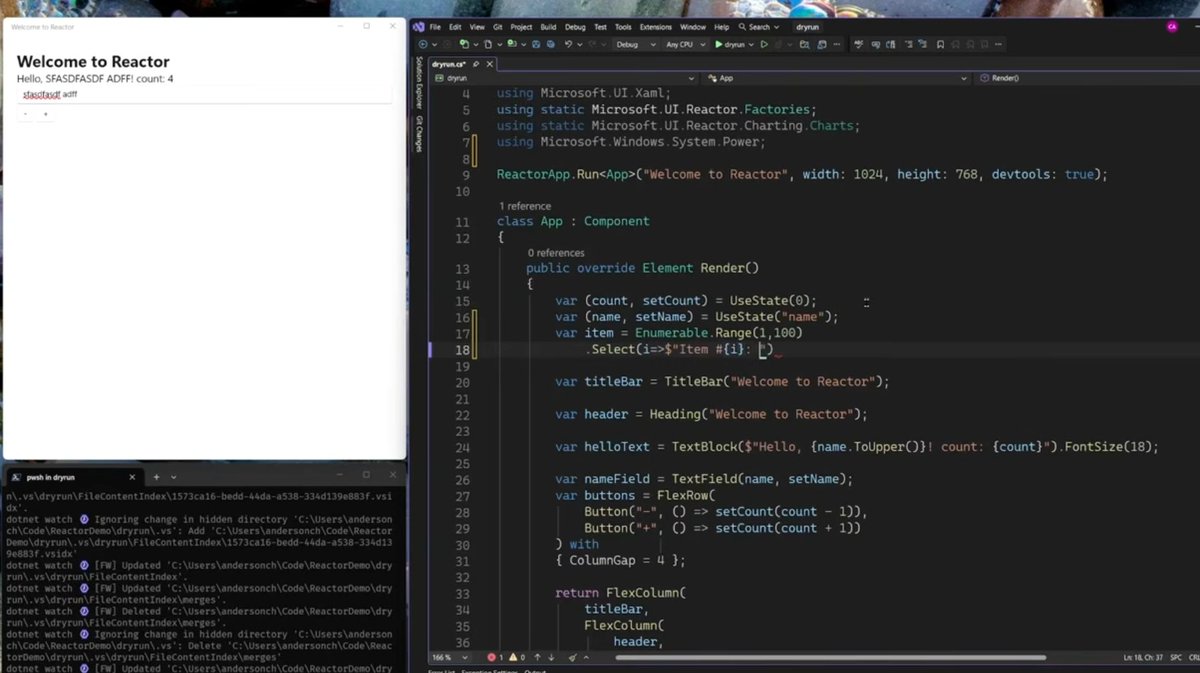Image resolution: width=1200 pixels, height=673 pixels.
Task: Click the user account avatar icon
Action: pyautogui.click(x=1172, y=27)
